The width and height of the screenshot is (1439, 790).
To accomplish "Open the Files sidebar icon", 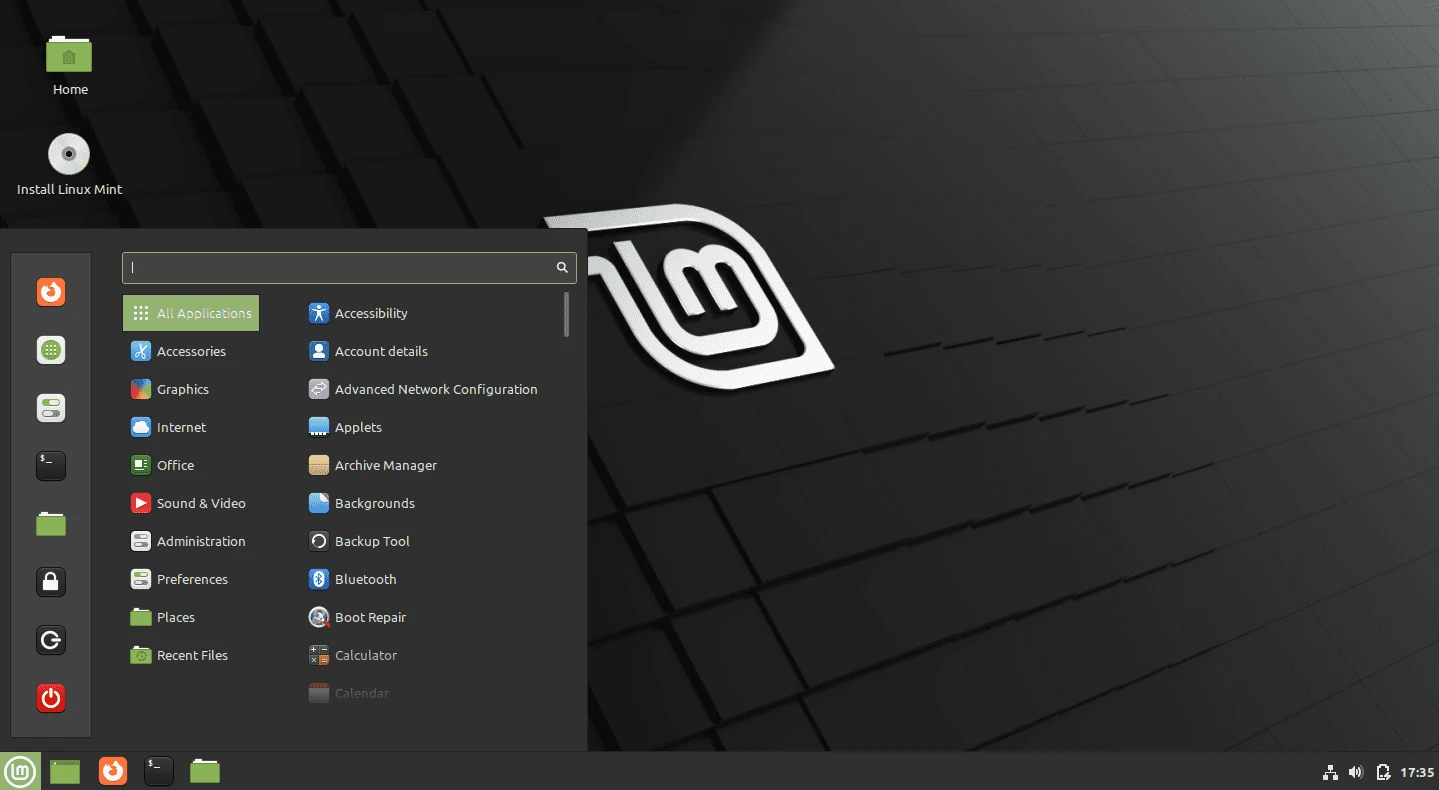I will pos(50,523).
